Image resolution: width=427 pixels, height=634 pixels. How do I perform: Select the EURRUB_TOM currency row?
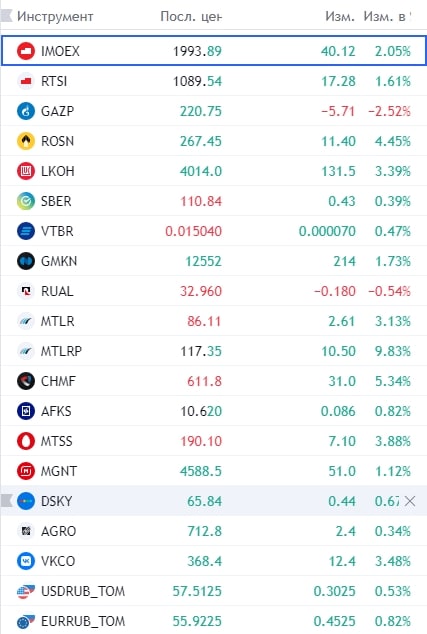tap(214, 621)
